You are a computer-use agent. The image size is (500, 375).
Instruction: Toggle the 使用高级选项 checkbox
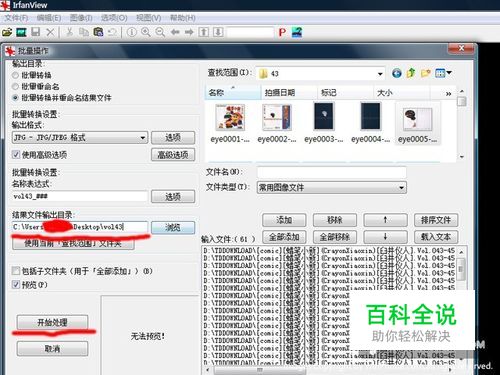click(16, 154)
